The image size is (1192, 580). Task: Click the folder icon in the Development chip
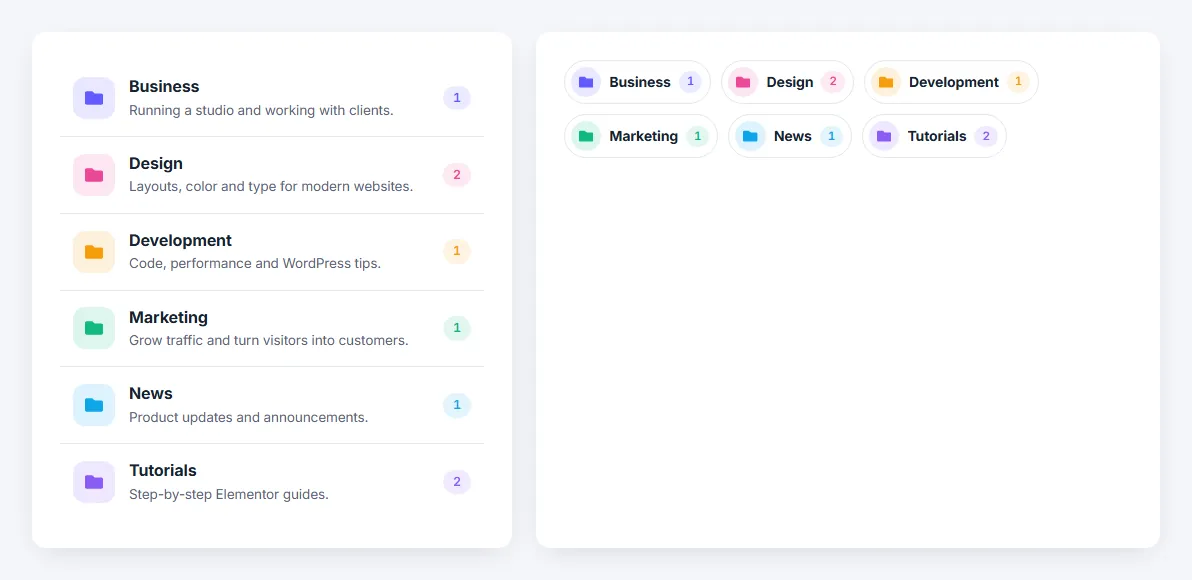(886, 82)
